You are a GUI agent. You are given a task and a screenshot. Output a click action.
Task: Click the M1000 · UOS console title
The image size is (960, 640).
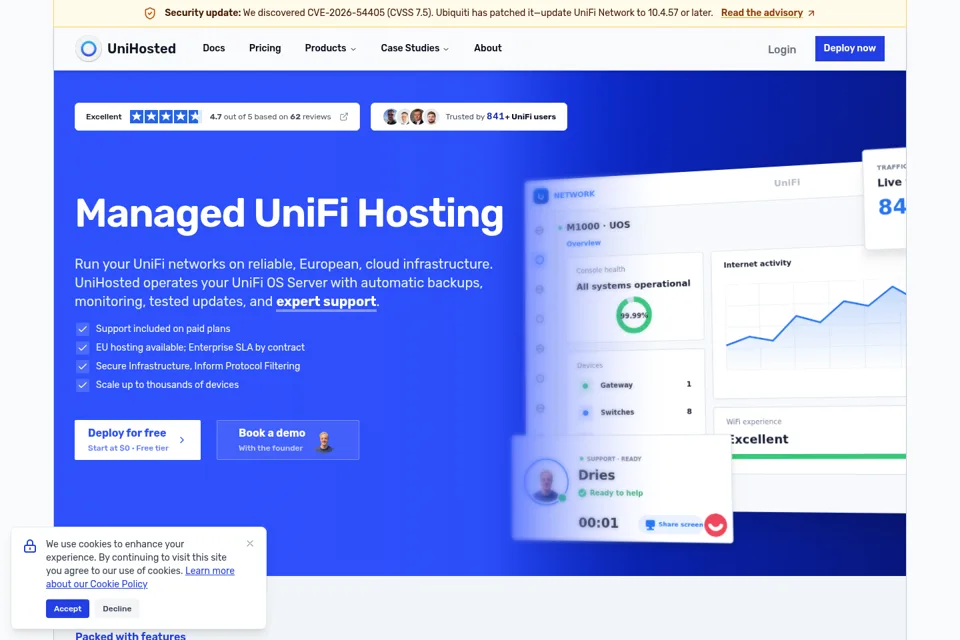[598, 226]
